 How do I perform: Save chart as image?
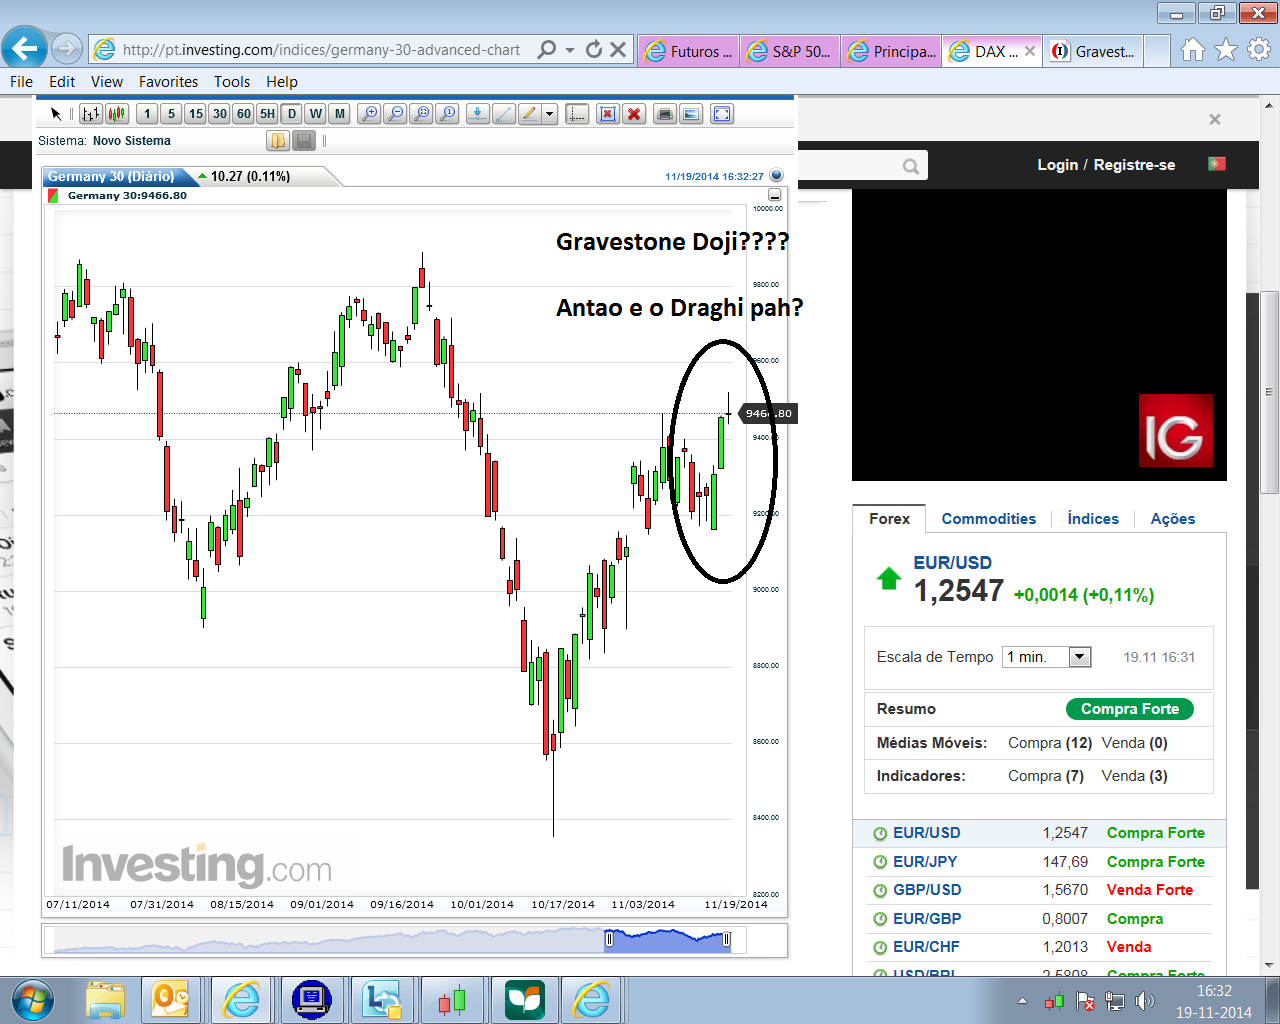pyautogui.click(x=691, y=114)
